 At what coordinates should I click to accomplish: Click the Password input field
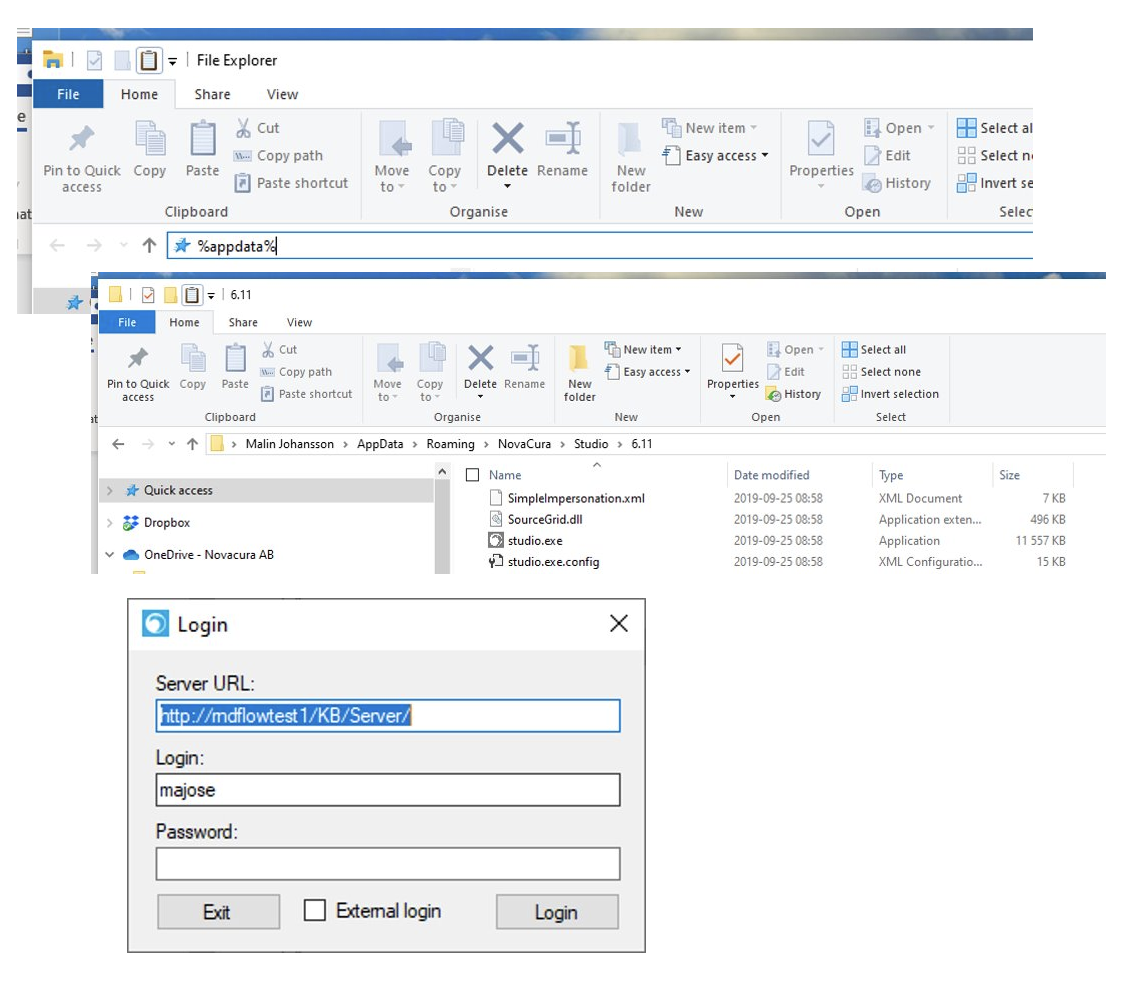(388, 863)
